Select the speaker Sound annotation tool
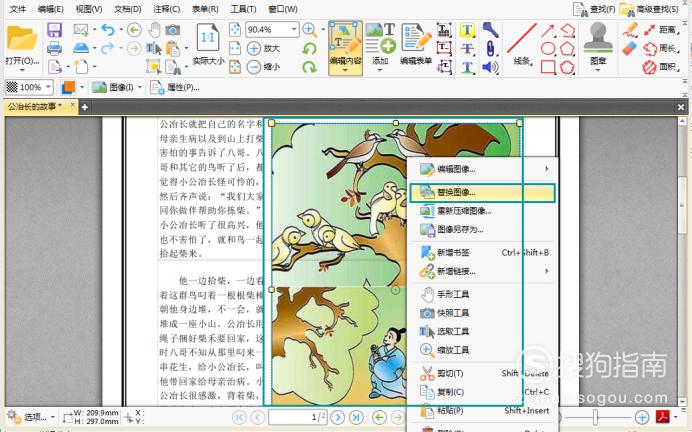692x432 pixels. click(490, 67)
